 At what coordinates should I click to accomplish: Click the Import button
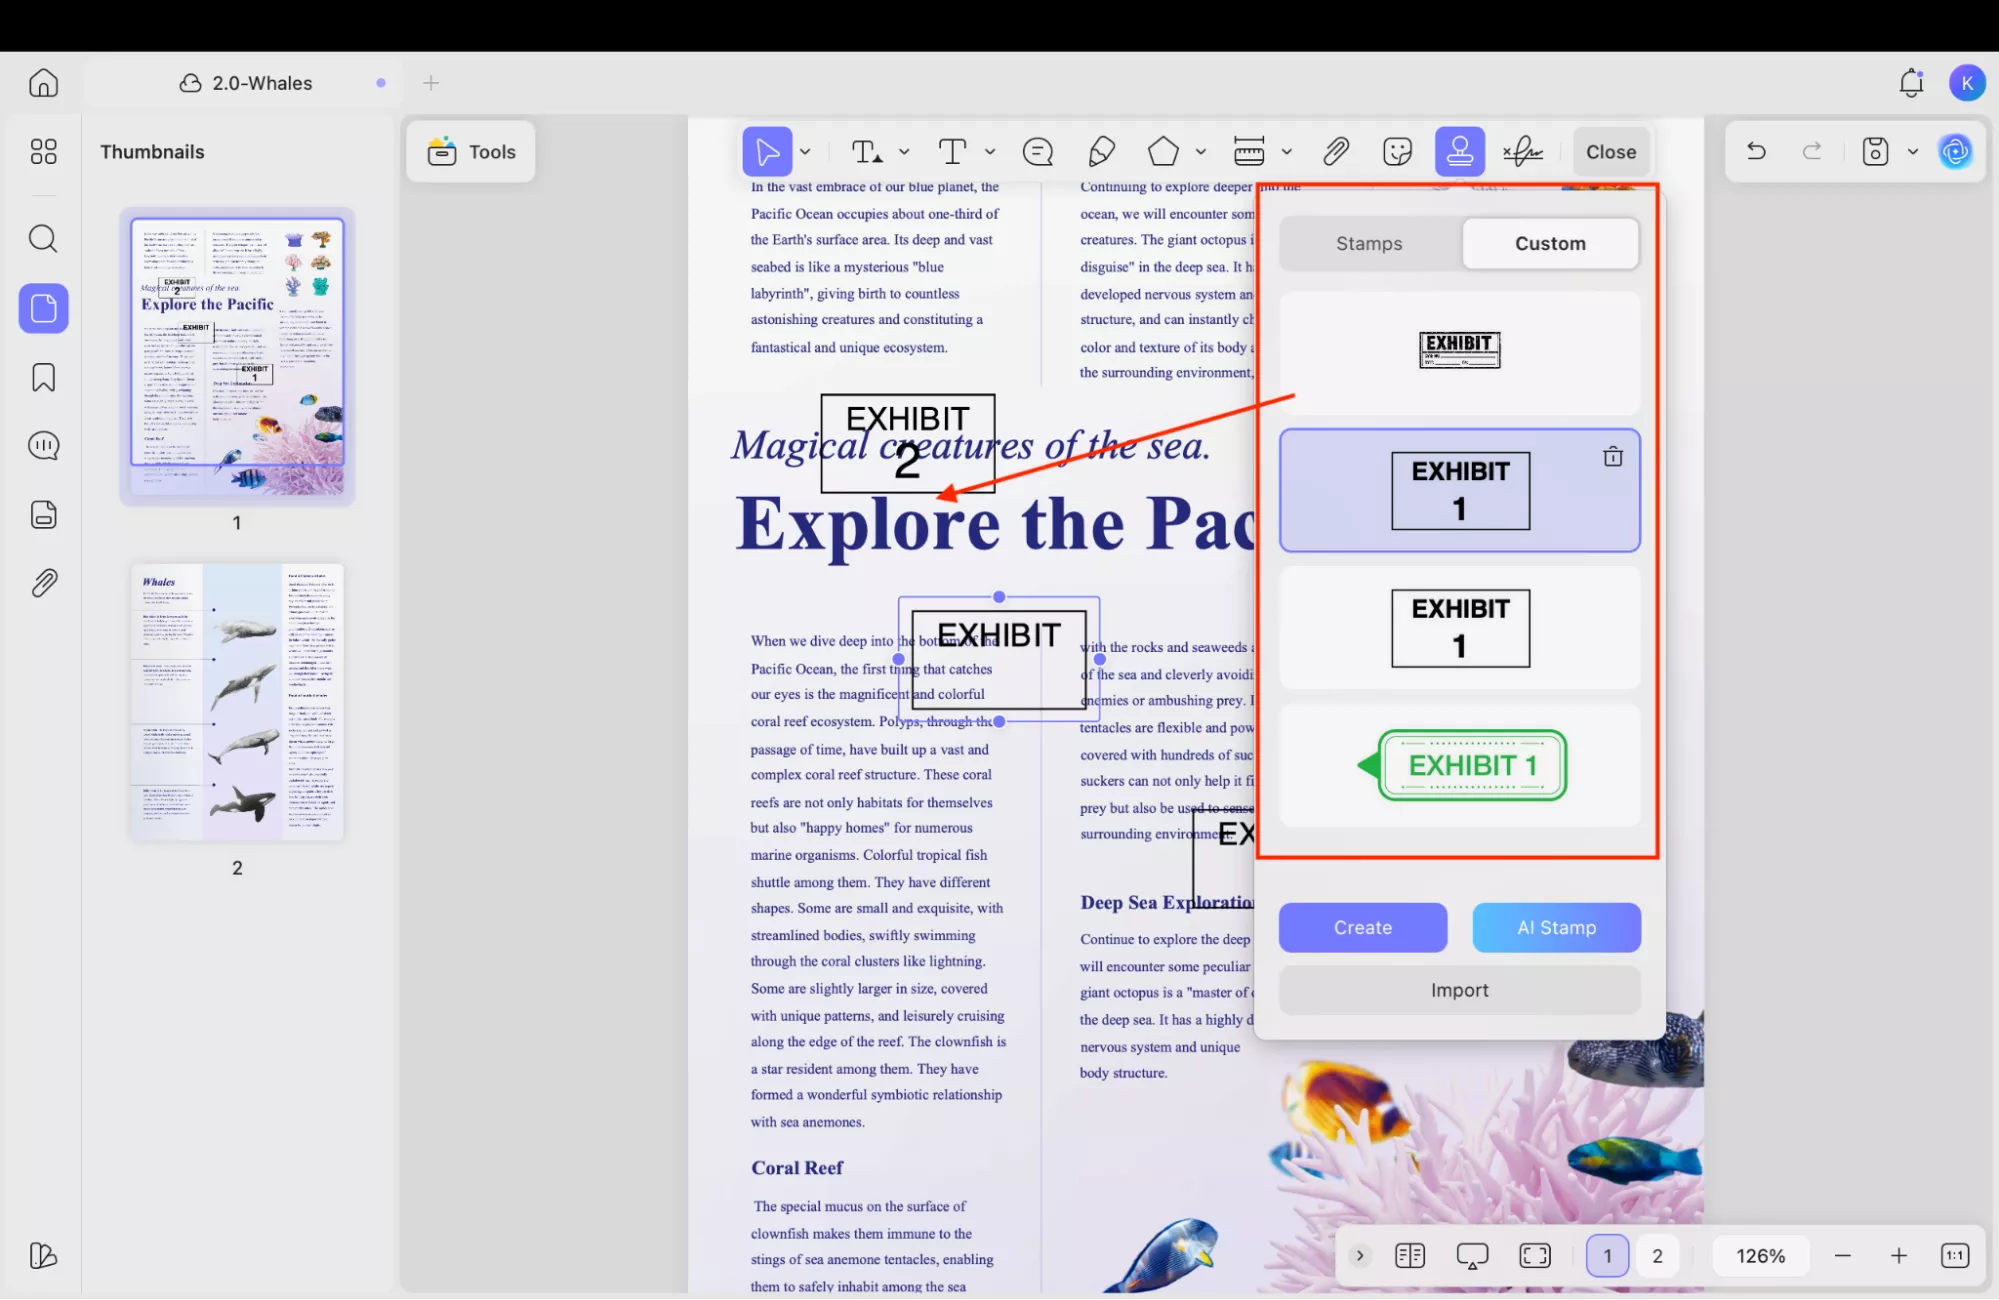click(x=1459, y=990)
